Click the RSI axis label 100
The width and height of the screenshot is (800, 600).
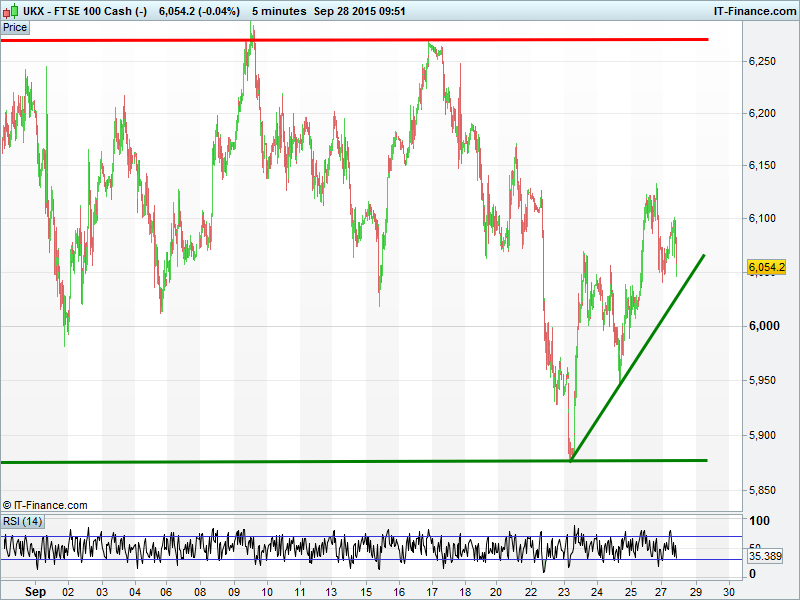coord(759,521)
